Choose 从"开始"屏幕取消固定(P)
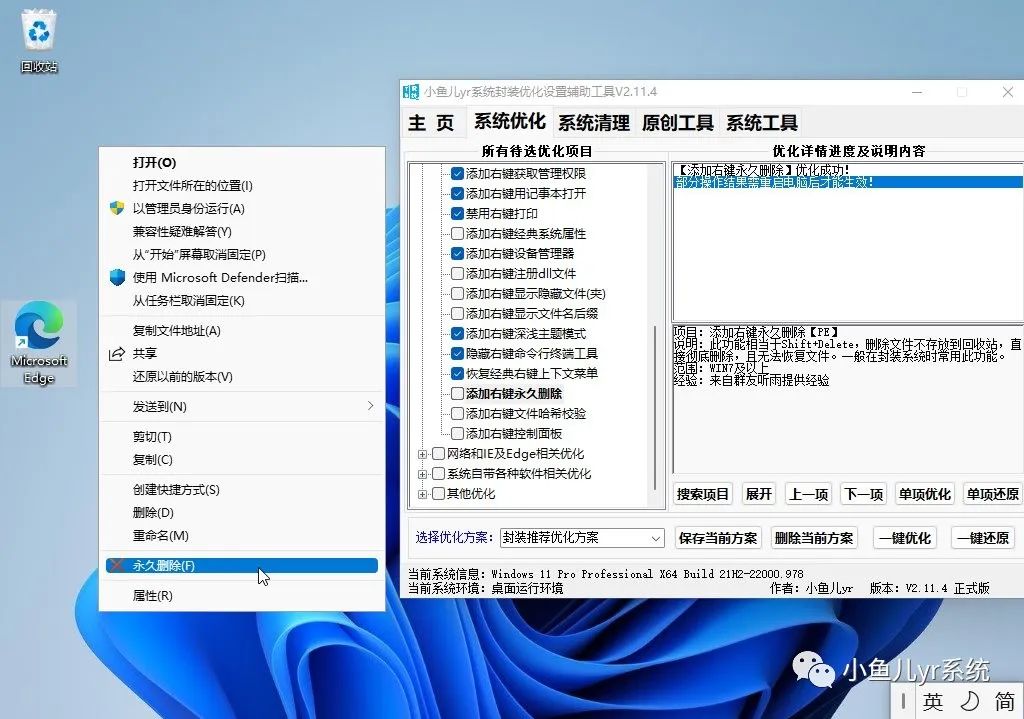Image resolution: width=1024 pixels, height=719 pixels. click(242, 255)
